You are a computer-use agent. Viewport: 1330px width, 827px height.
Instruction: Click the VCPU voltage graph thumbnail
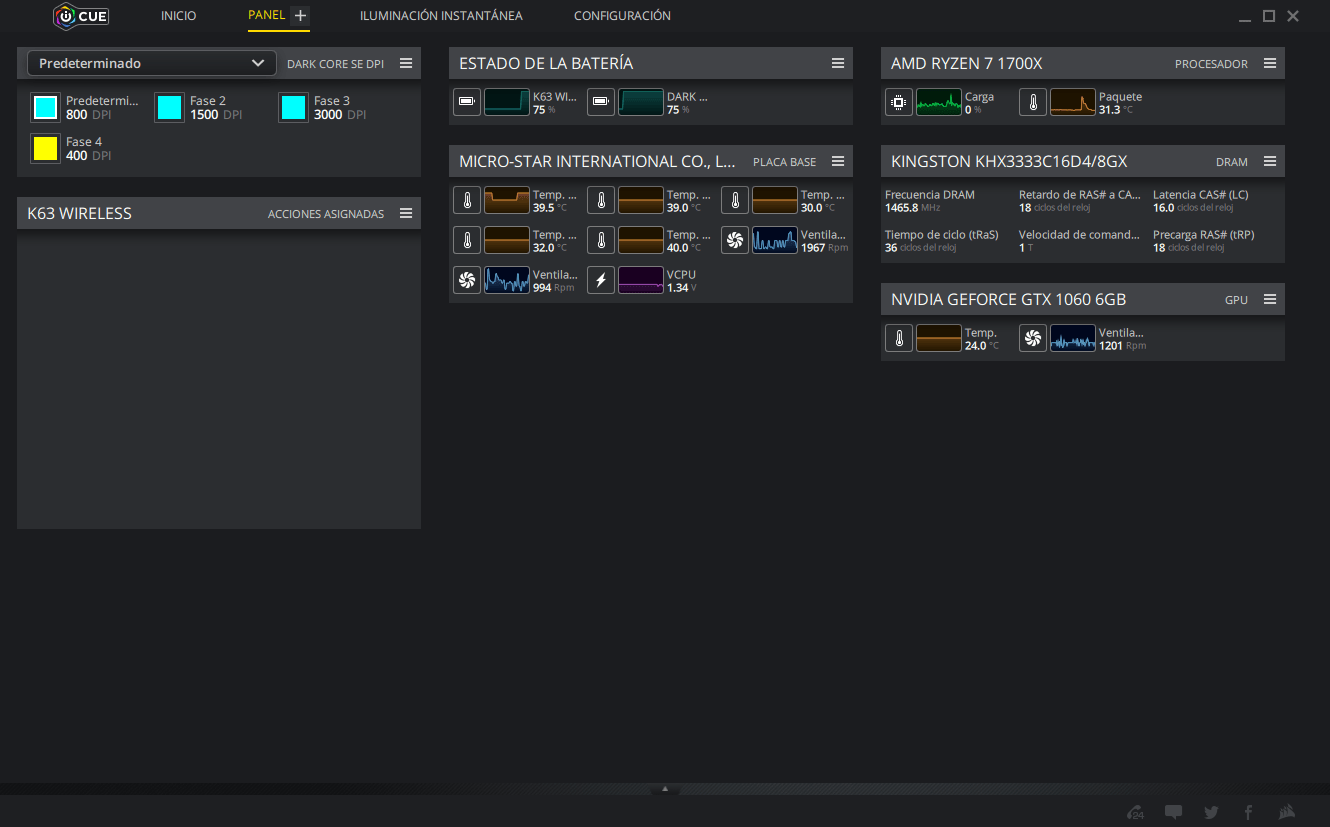(x=641, y=280)
